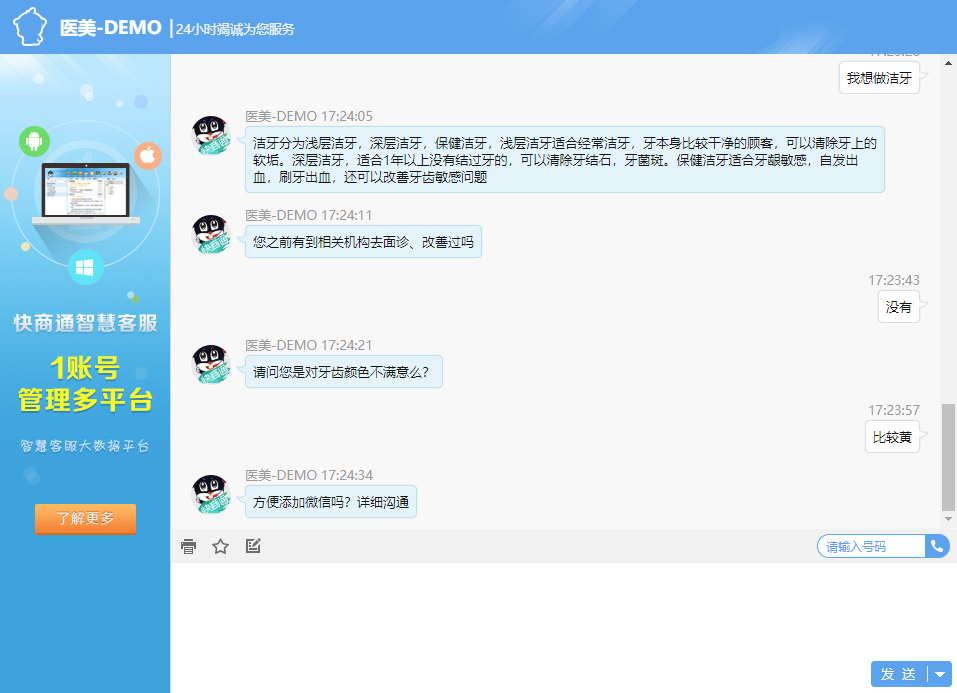
Task: Click the customer service avatar beside the 17:24:05 message
Action: (x=211, y=135)
